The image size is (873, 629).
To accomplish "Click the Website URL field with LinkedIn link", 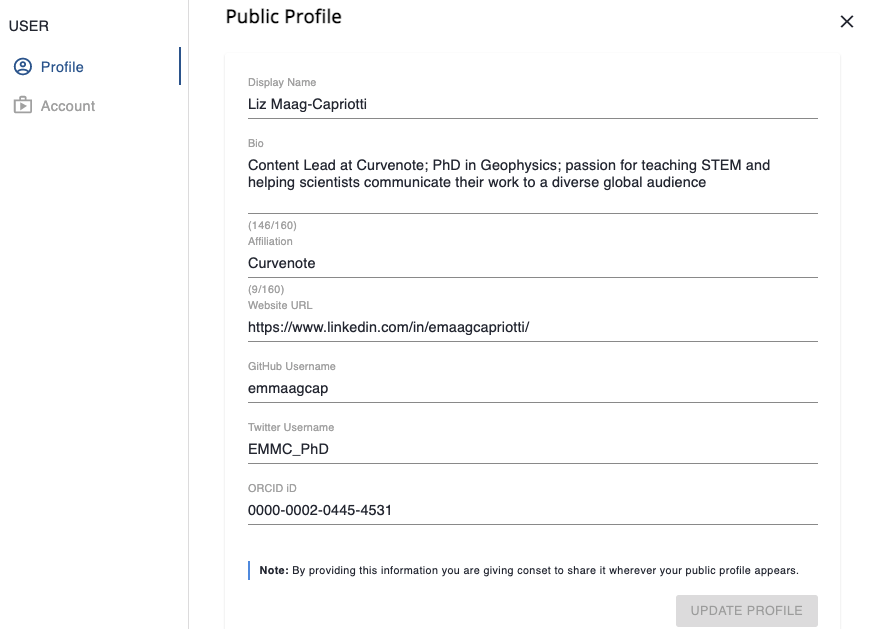I will [532, 327].
